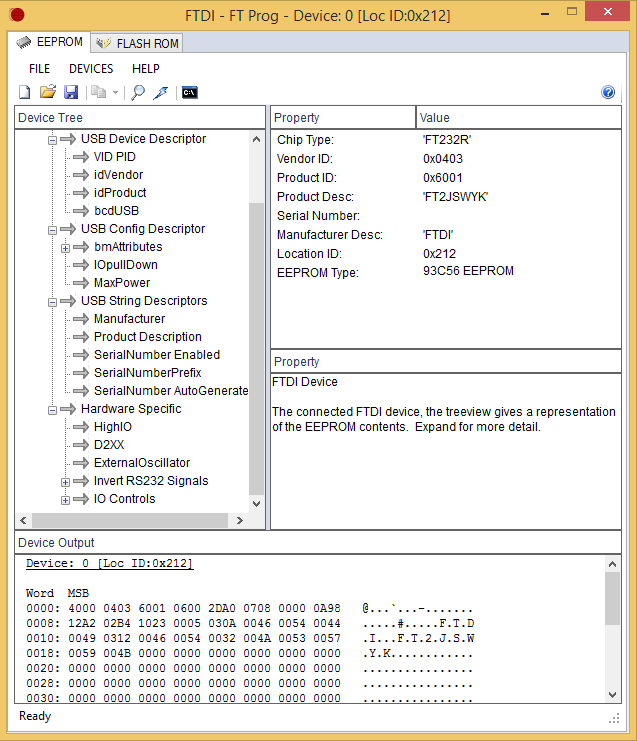Click the arrow icon beside USB Device Descriptor
This screenshot has width=637, height=741.
pos(68,139)
